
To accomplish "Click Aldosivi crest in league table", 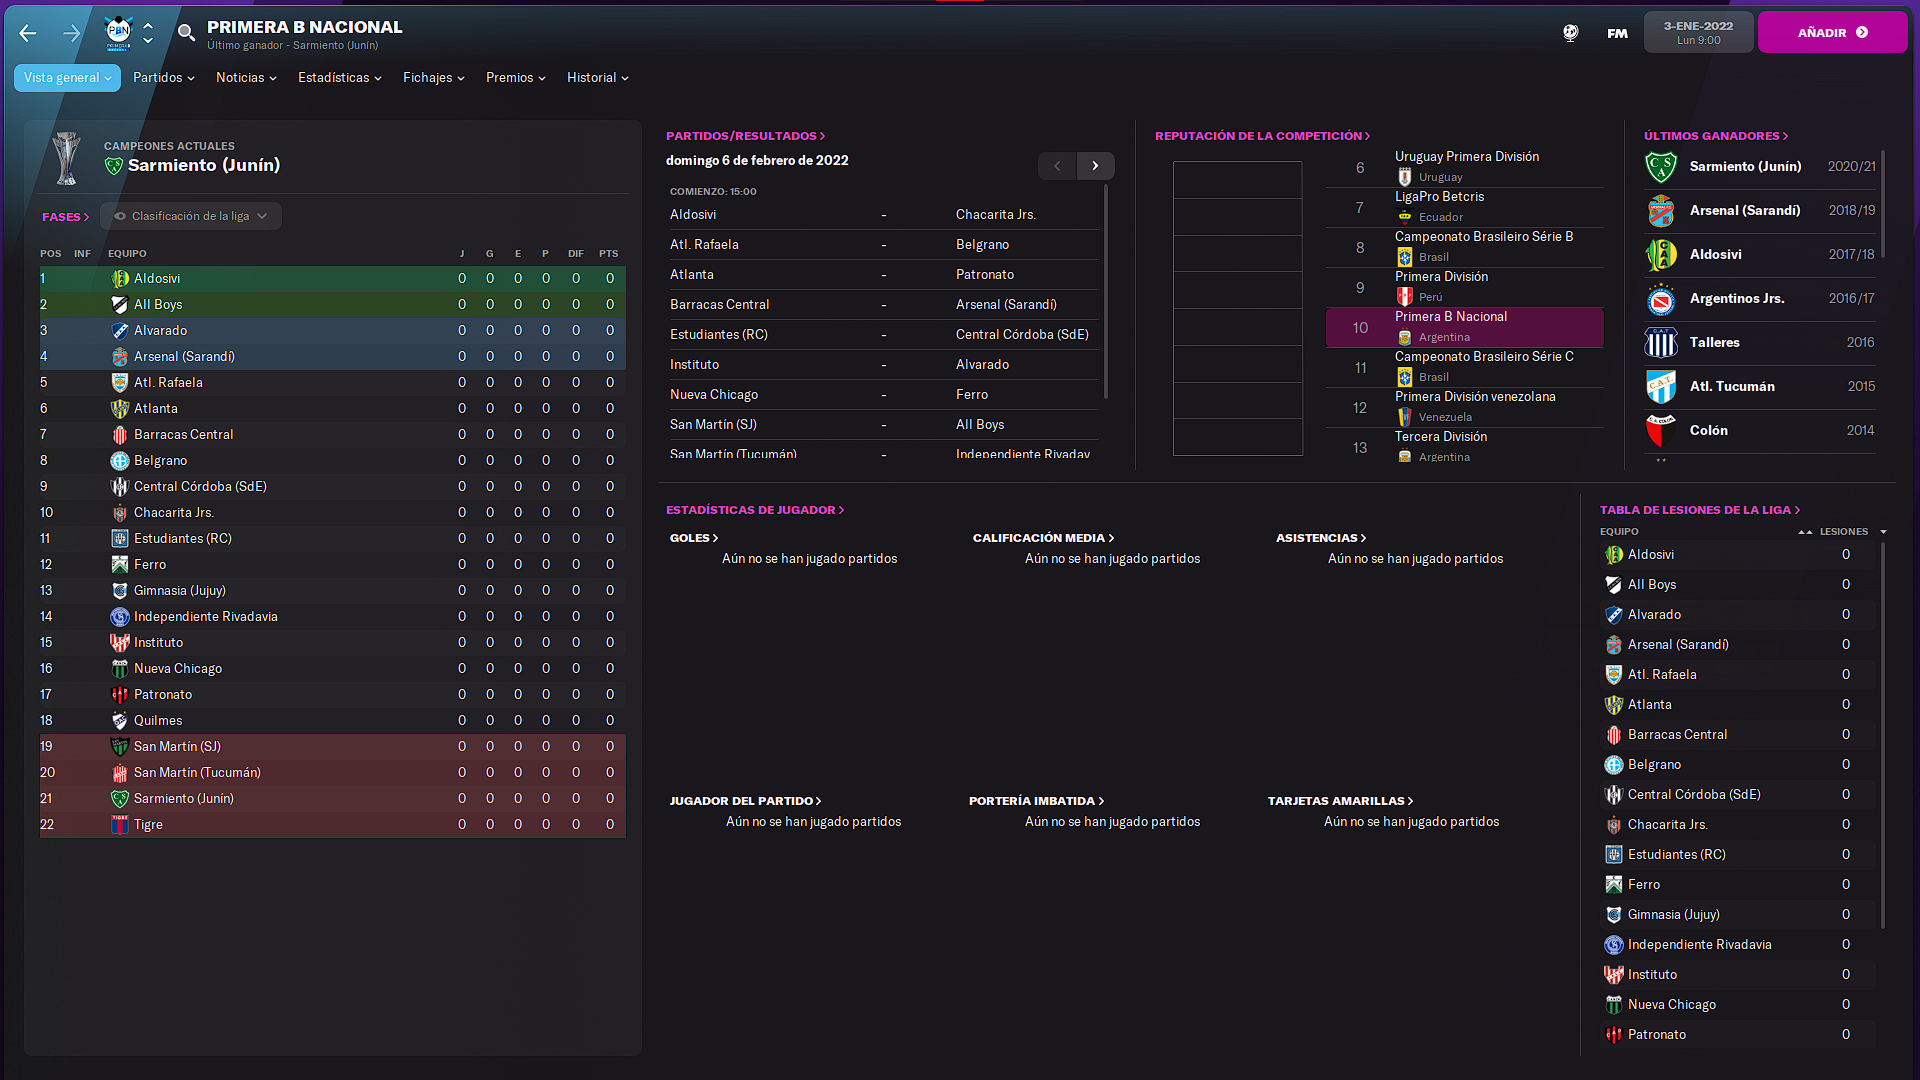I will 120,279.
